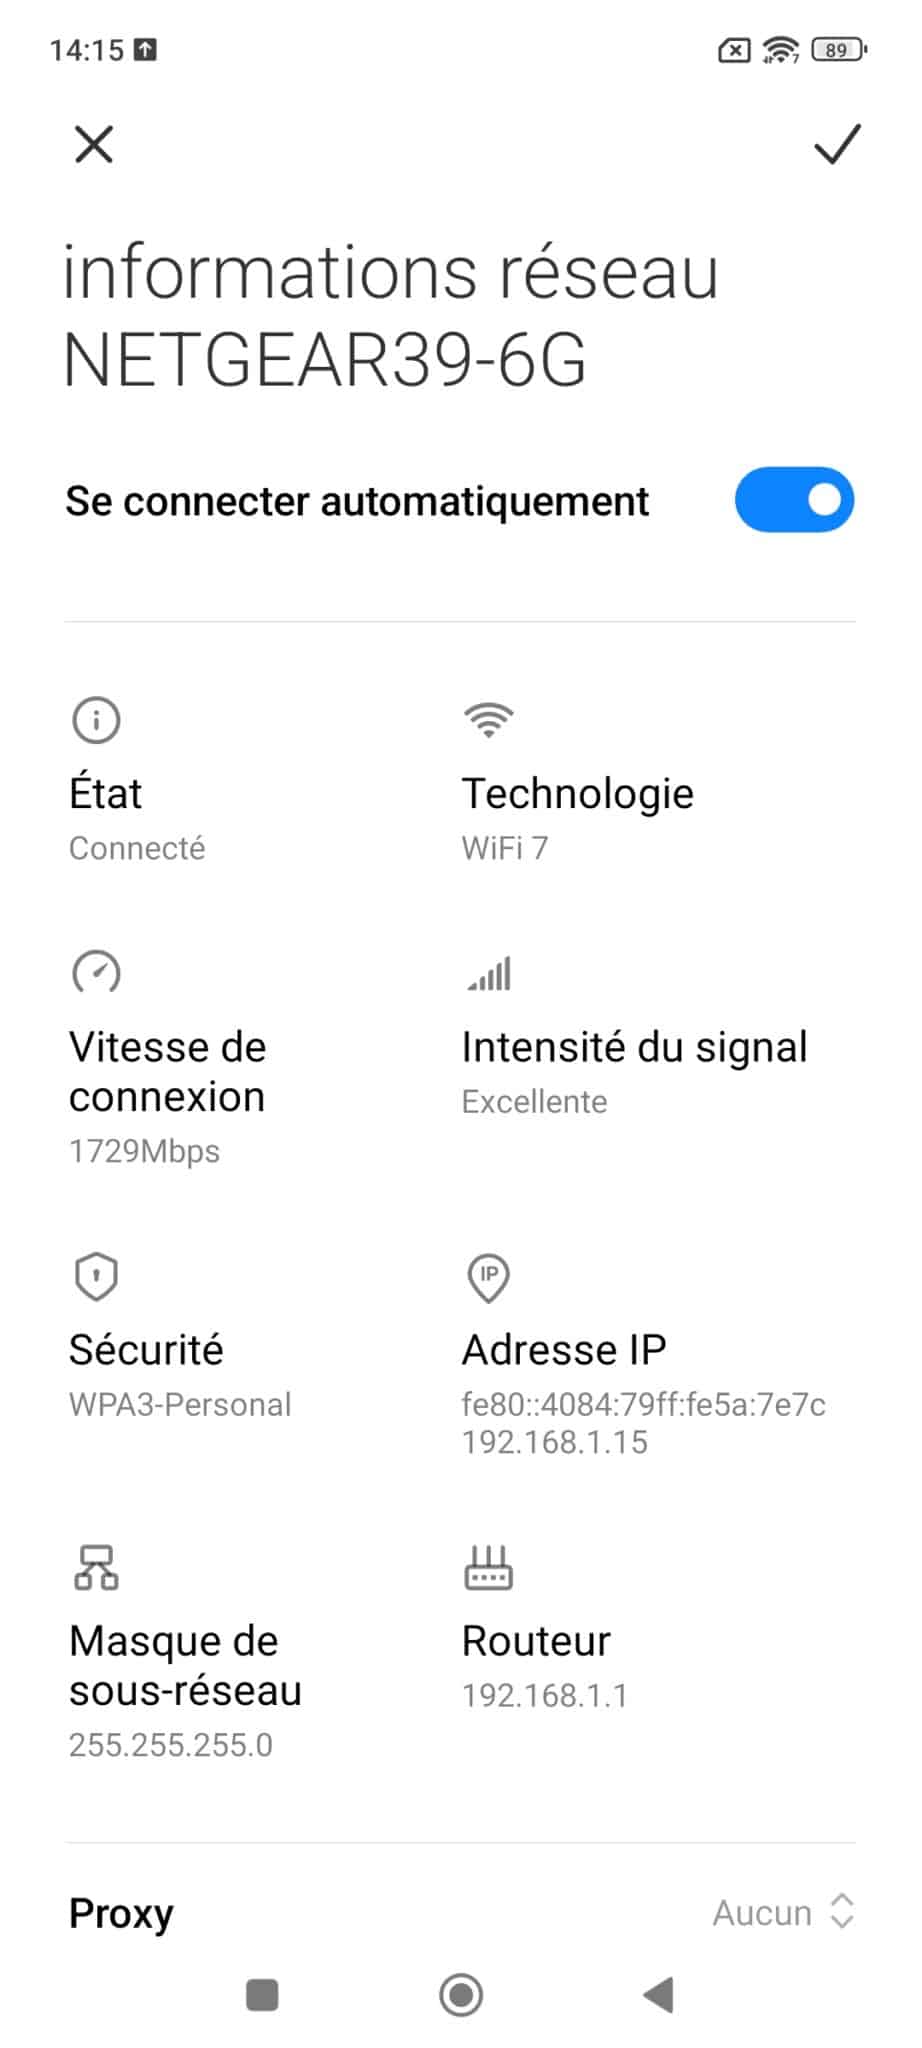Tap the subnet mask network icon

[x=96, y=1567]
